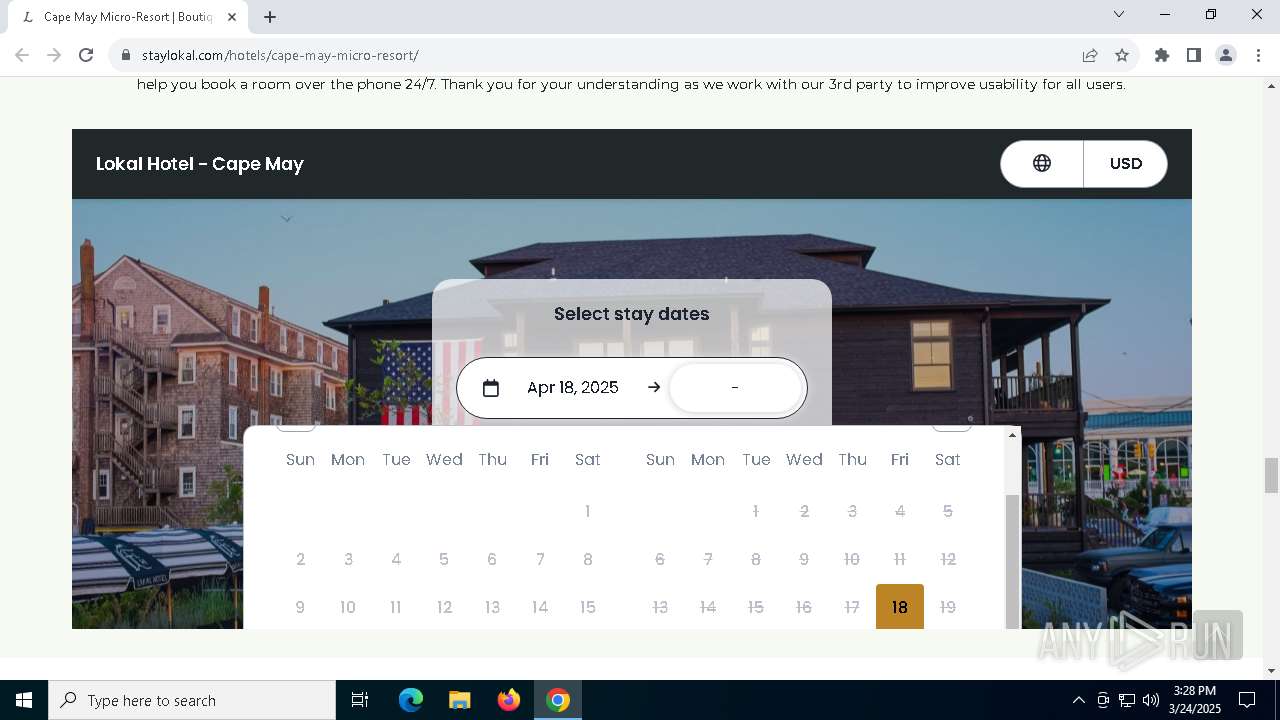Toggle the Chrome side panel icon
The image size is (1280, 720).
click(x=1194, y=55)
